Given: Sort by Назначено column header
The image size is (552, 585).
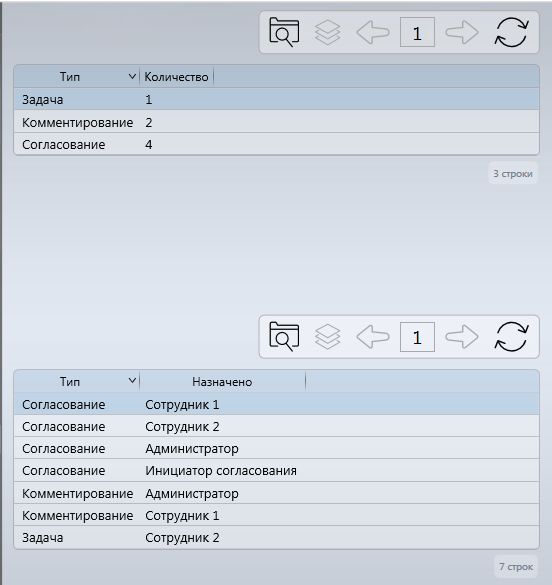Looking at the screenshot, I should coord(222,382).
